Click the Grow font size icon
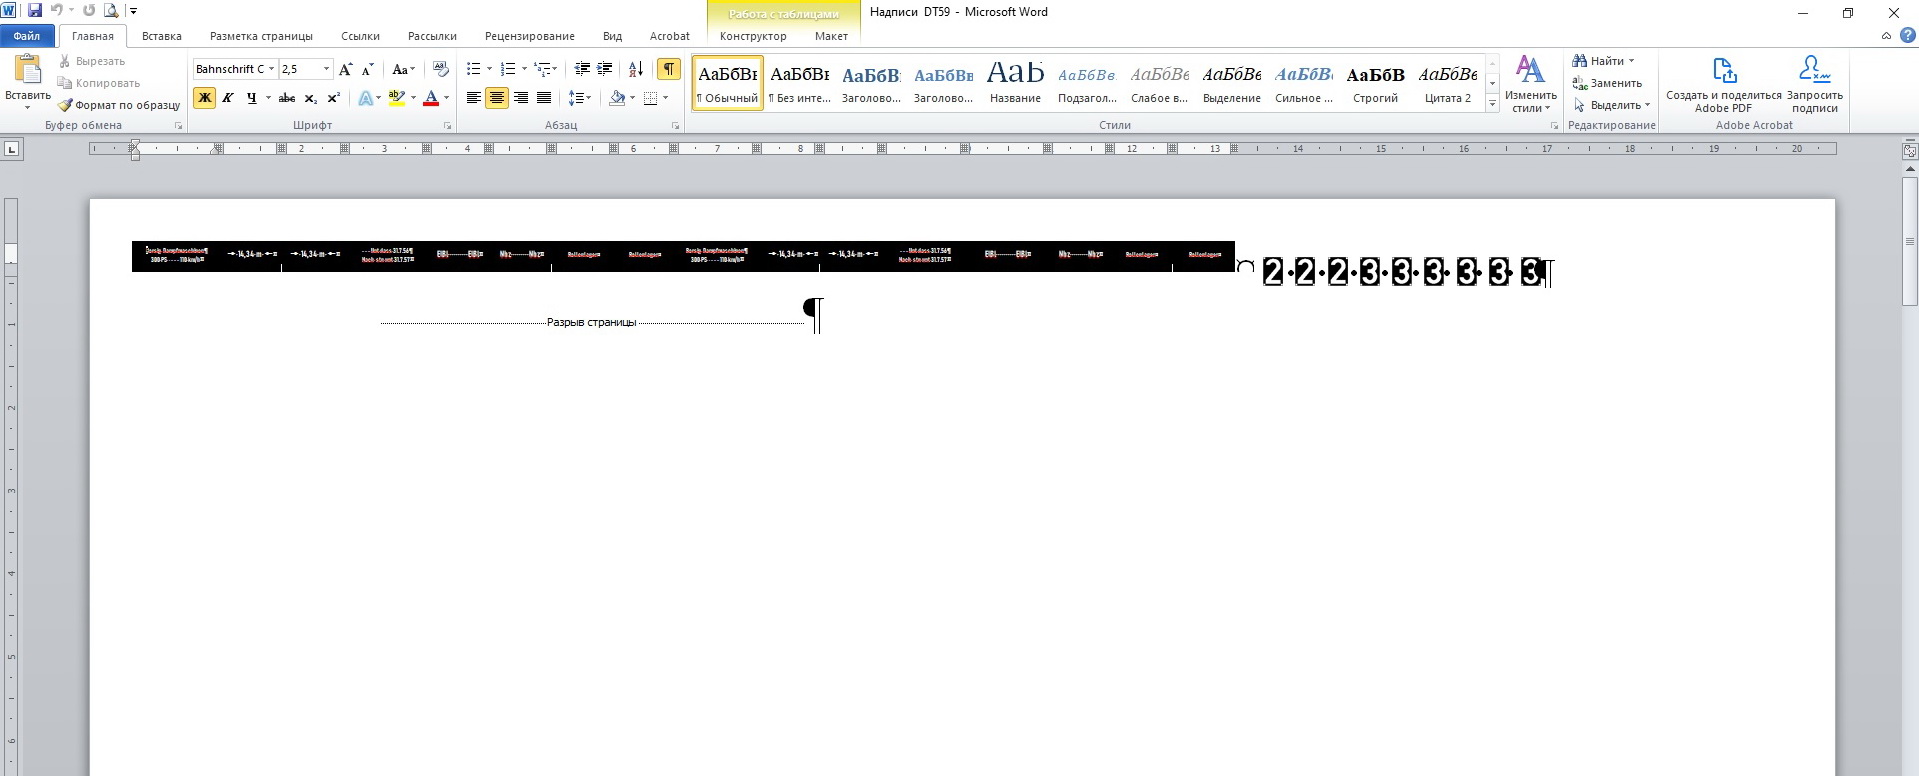The width and height of the screenshot is (1919, 776). tap(345, 69)
